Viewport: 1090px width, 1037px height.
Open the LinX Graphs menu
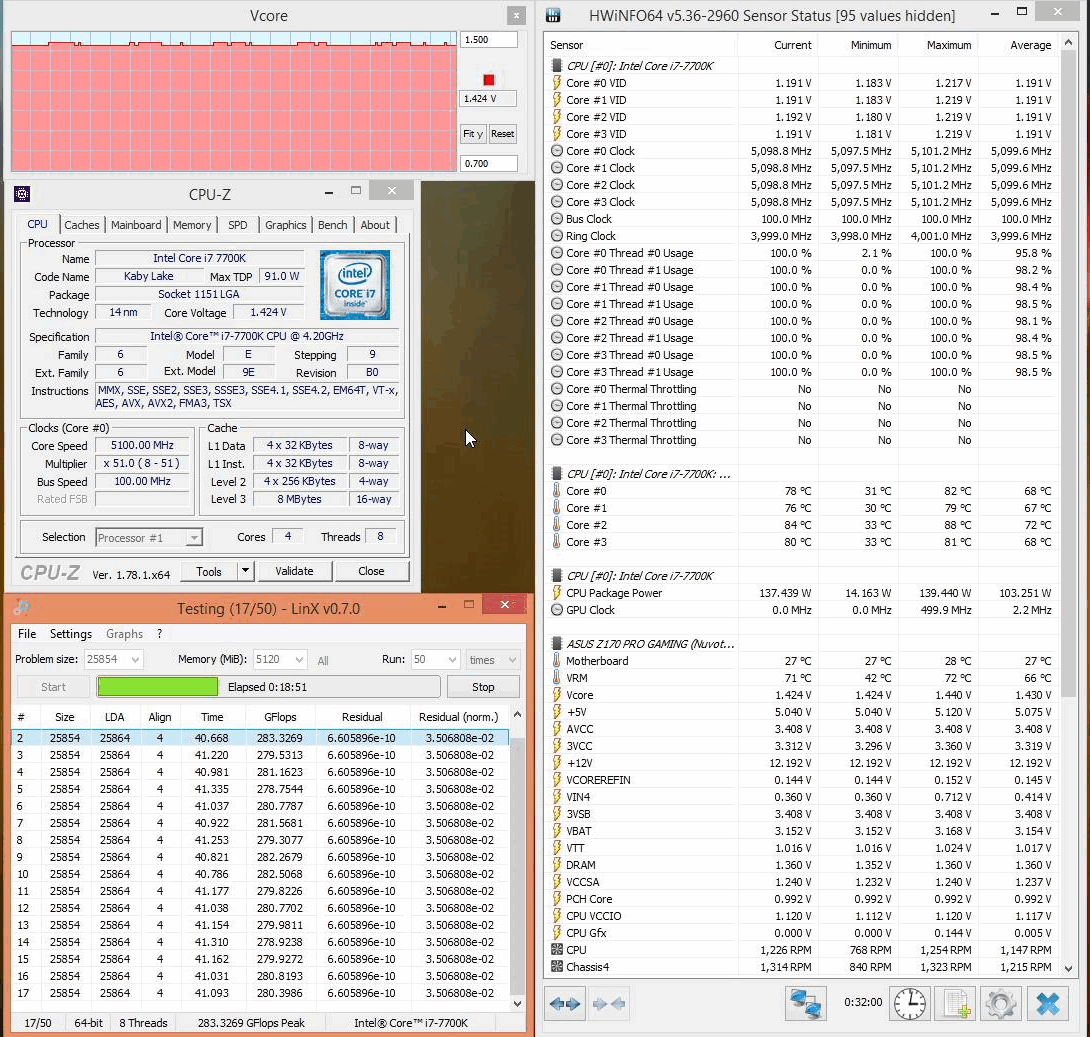[x=124, y=634]
